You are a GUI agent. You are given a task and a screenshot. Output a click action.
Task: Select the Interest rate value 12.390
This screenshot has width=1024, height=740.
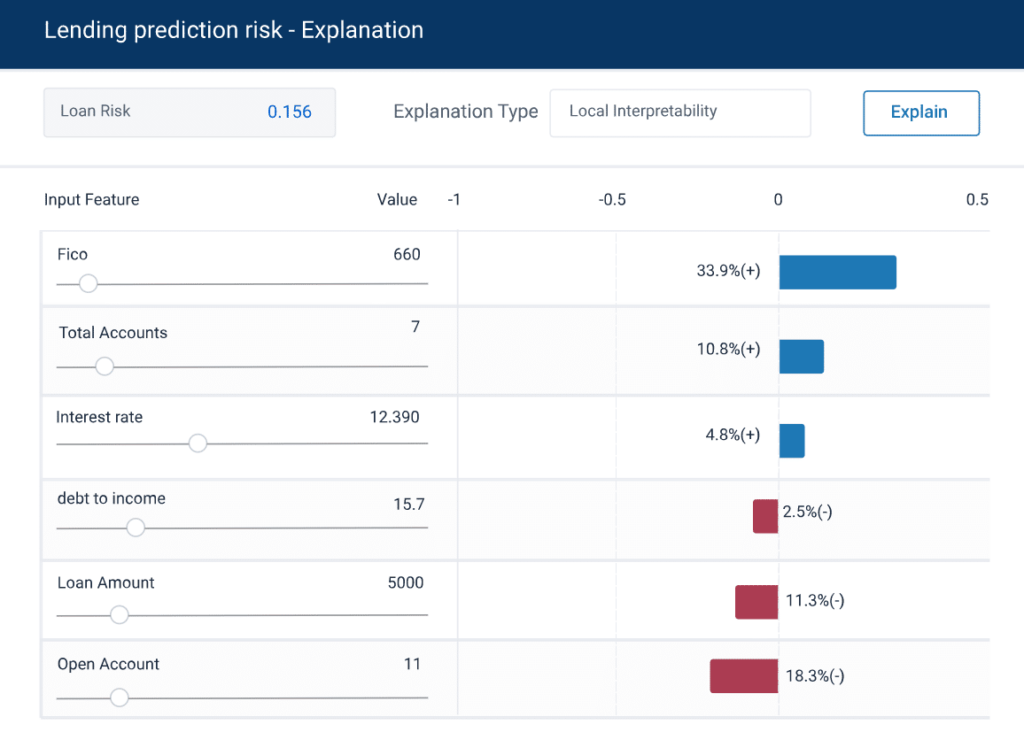(394, 417)
